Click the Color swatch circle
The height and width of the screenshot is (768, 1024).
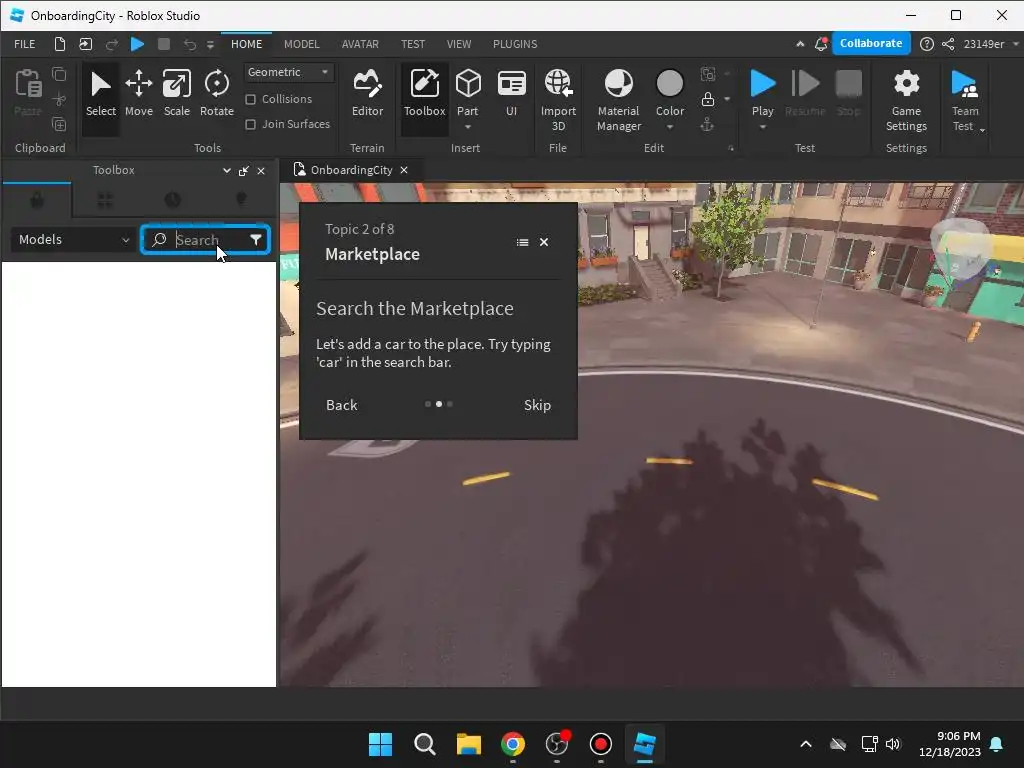click(669, 84)
